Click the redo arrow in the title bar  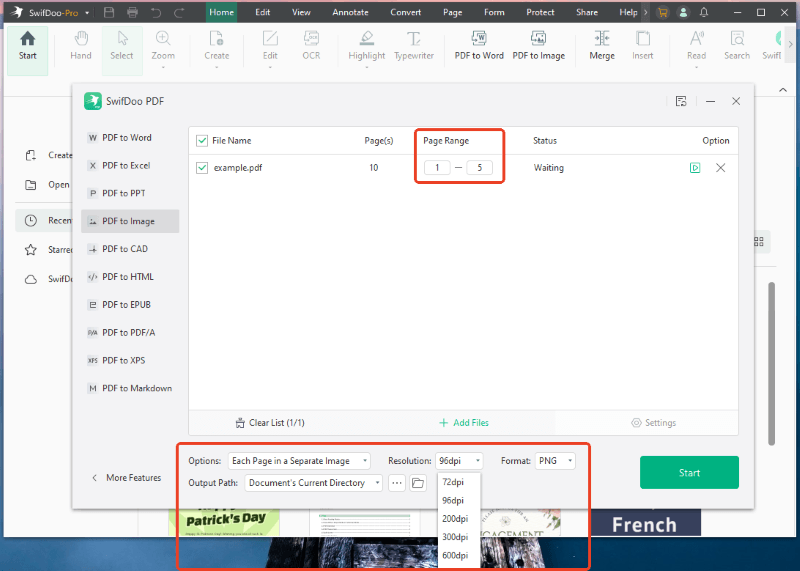click(179, 12)
